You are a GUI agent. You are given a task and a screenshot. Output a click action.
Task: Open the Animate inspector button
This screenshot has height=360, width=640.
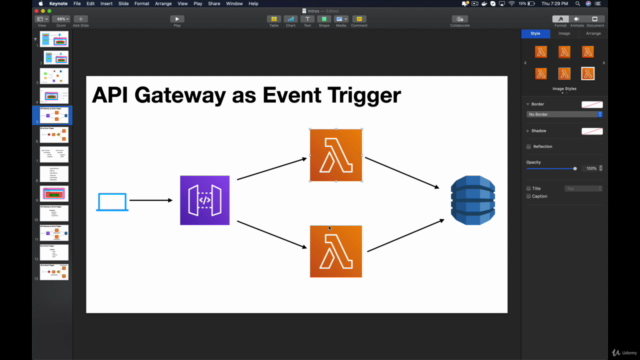(577, 19)
